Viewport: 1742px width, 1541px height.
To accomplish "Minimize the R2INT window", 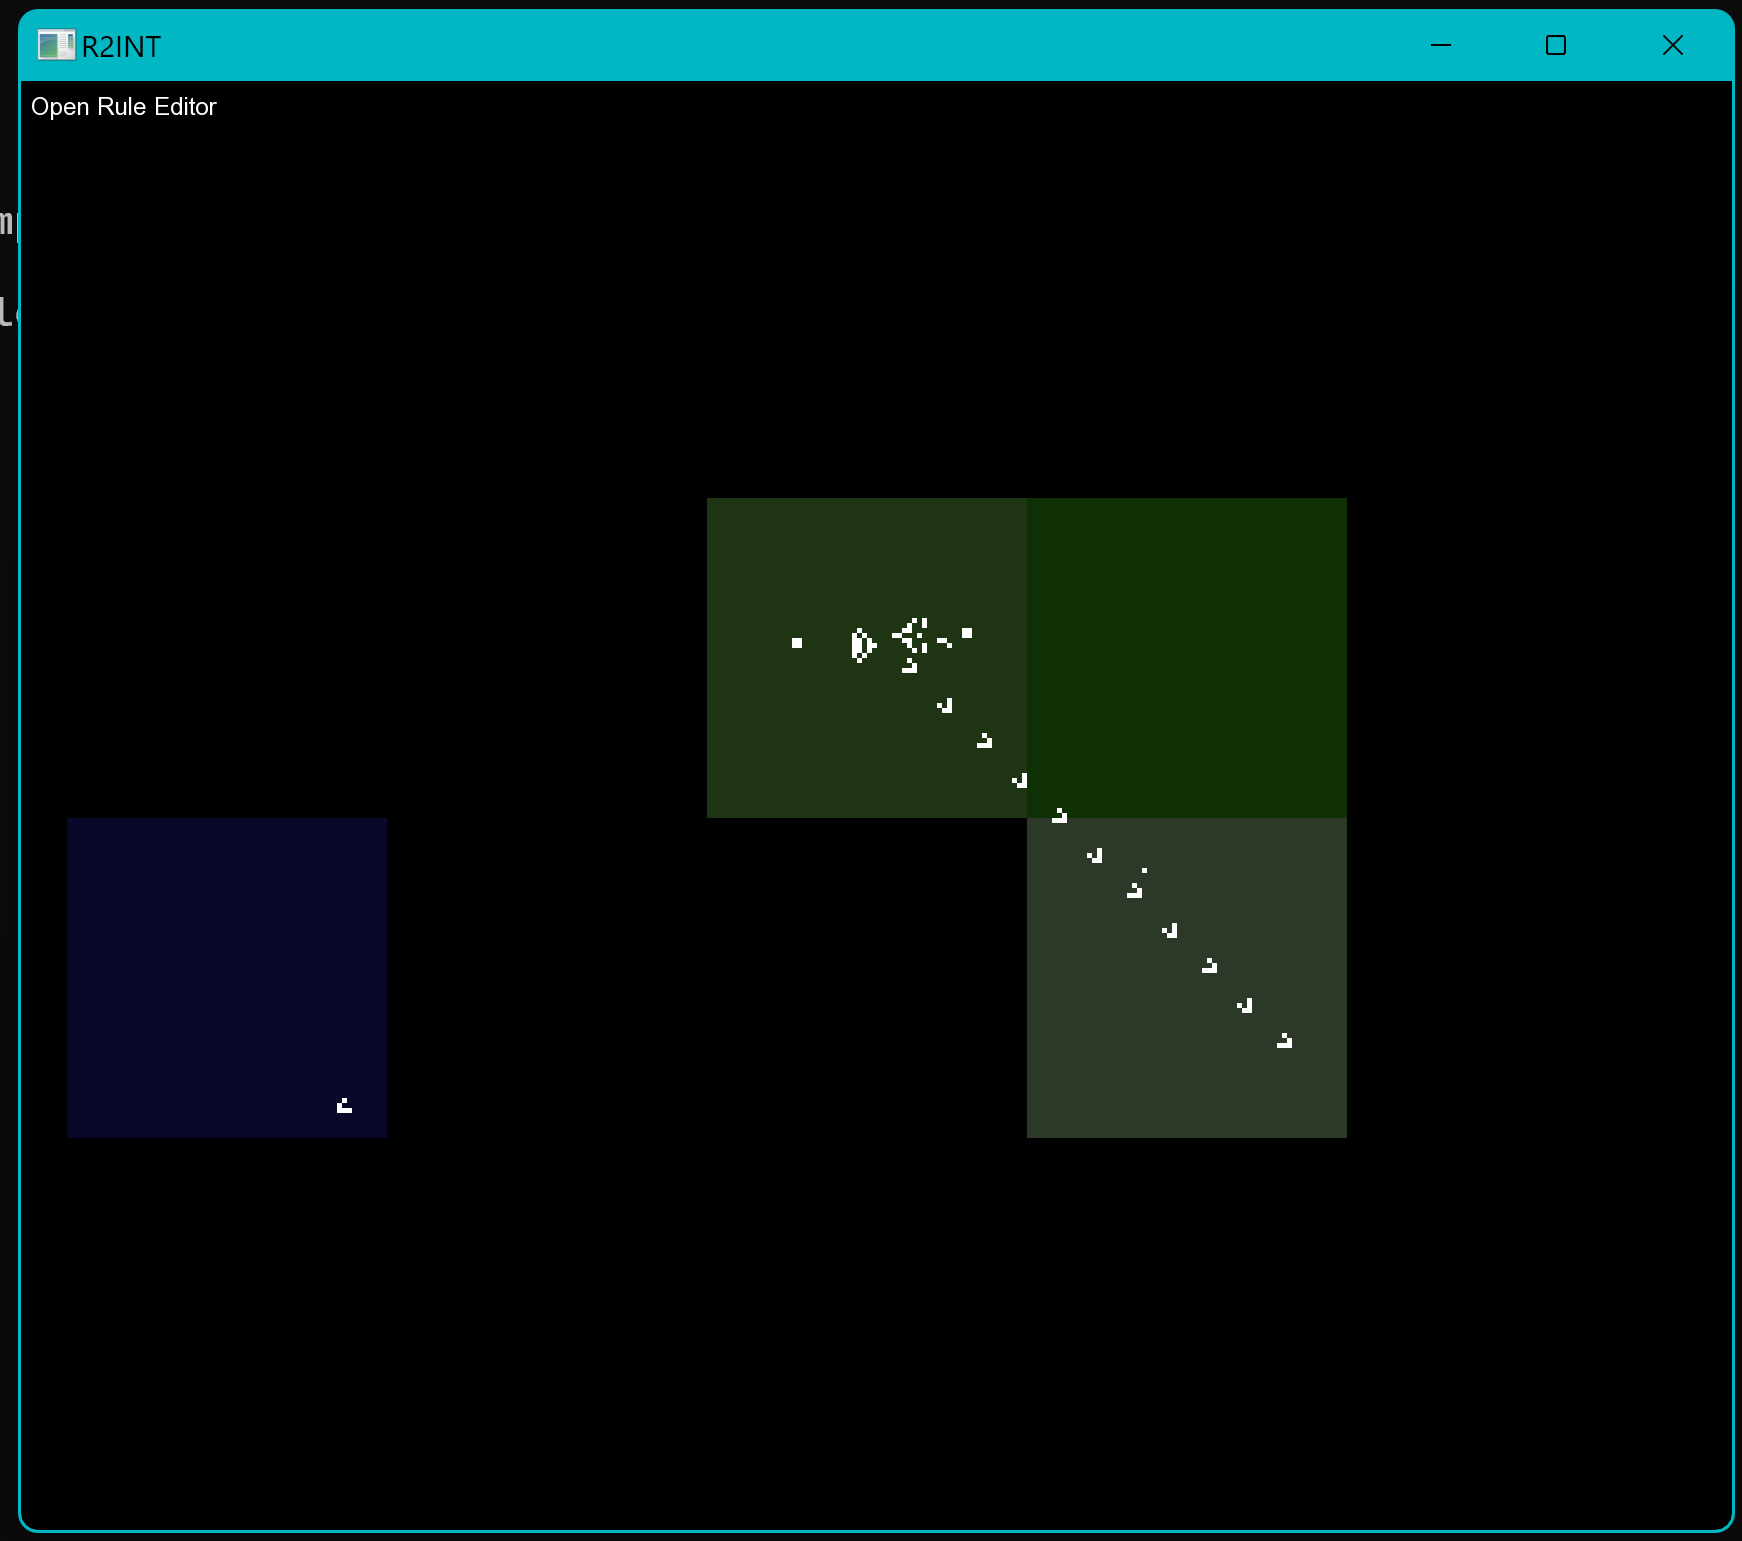I will click(x=1440, y=45).
